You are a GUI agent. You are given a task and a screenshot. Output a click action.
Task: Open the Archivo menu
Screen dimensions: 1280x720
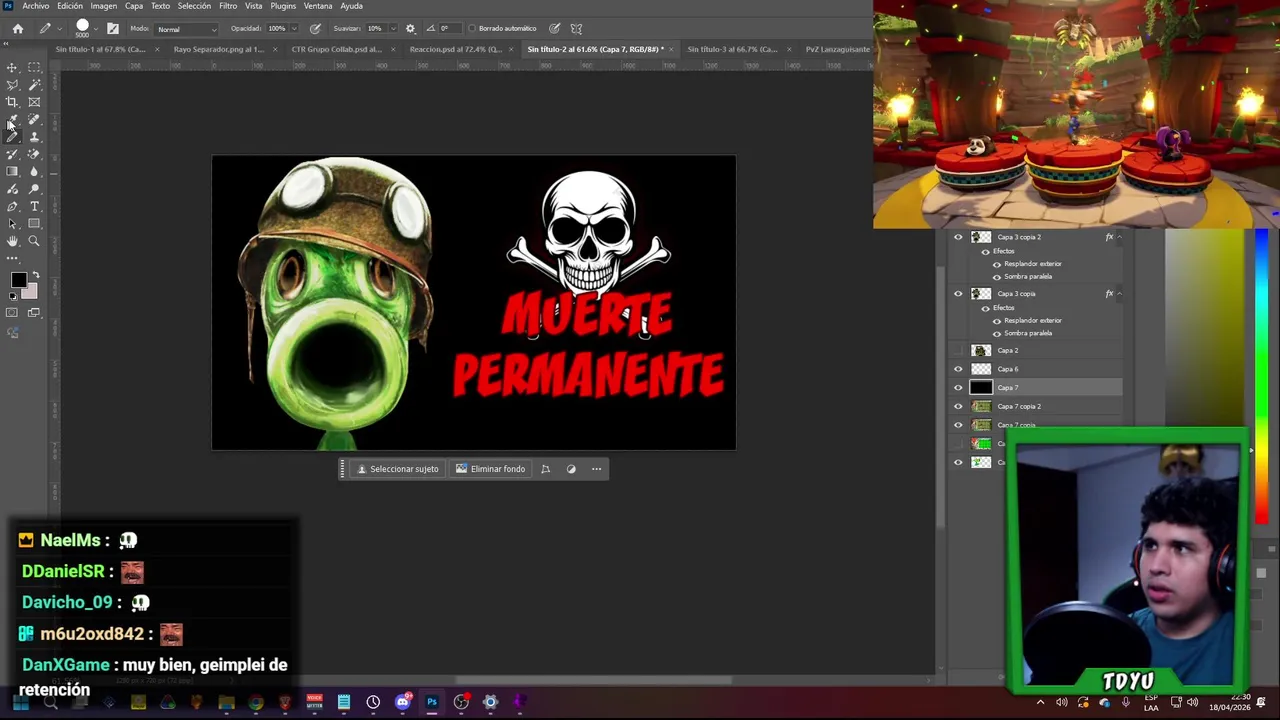pos(36,6)
